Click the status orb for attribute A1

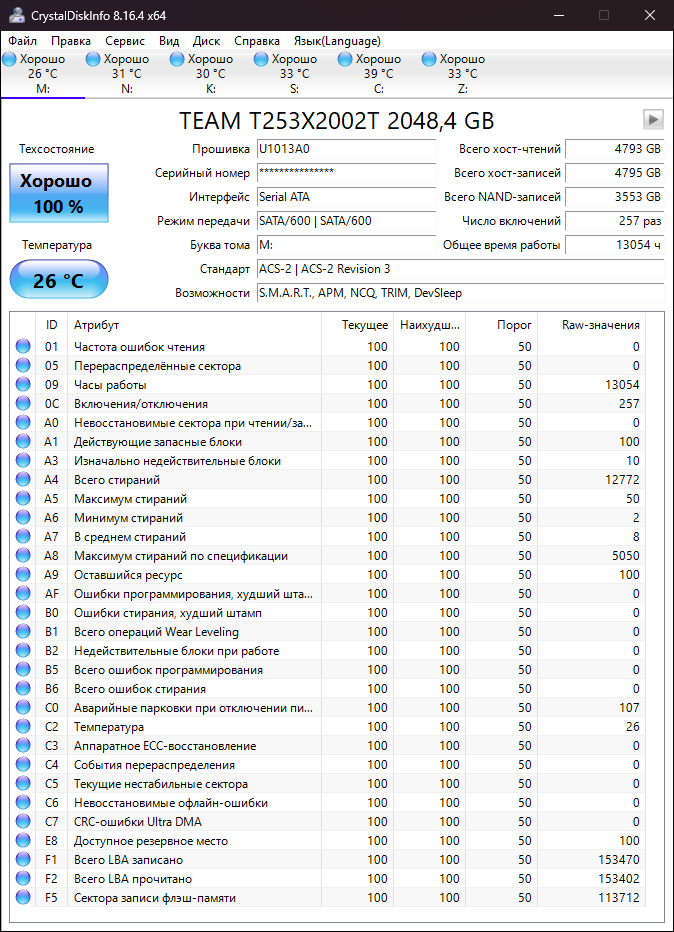click(23, 441)
